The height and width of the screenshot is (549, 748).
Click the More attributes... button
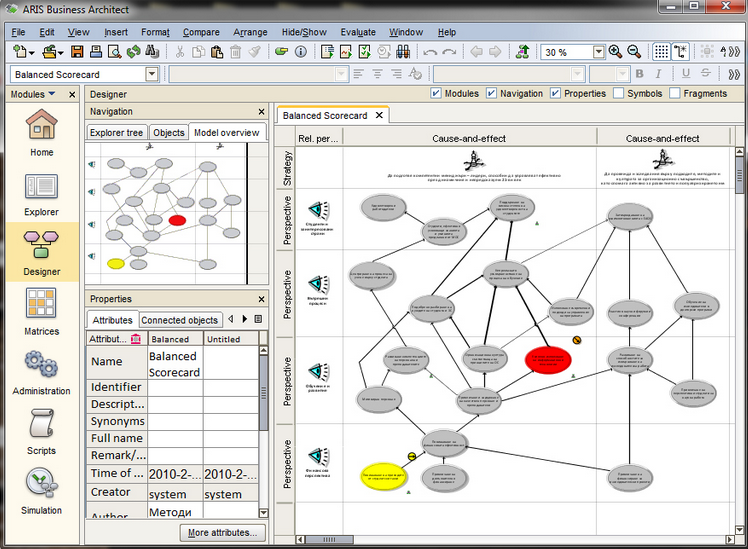pos(223,532)
